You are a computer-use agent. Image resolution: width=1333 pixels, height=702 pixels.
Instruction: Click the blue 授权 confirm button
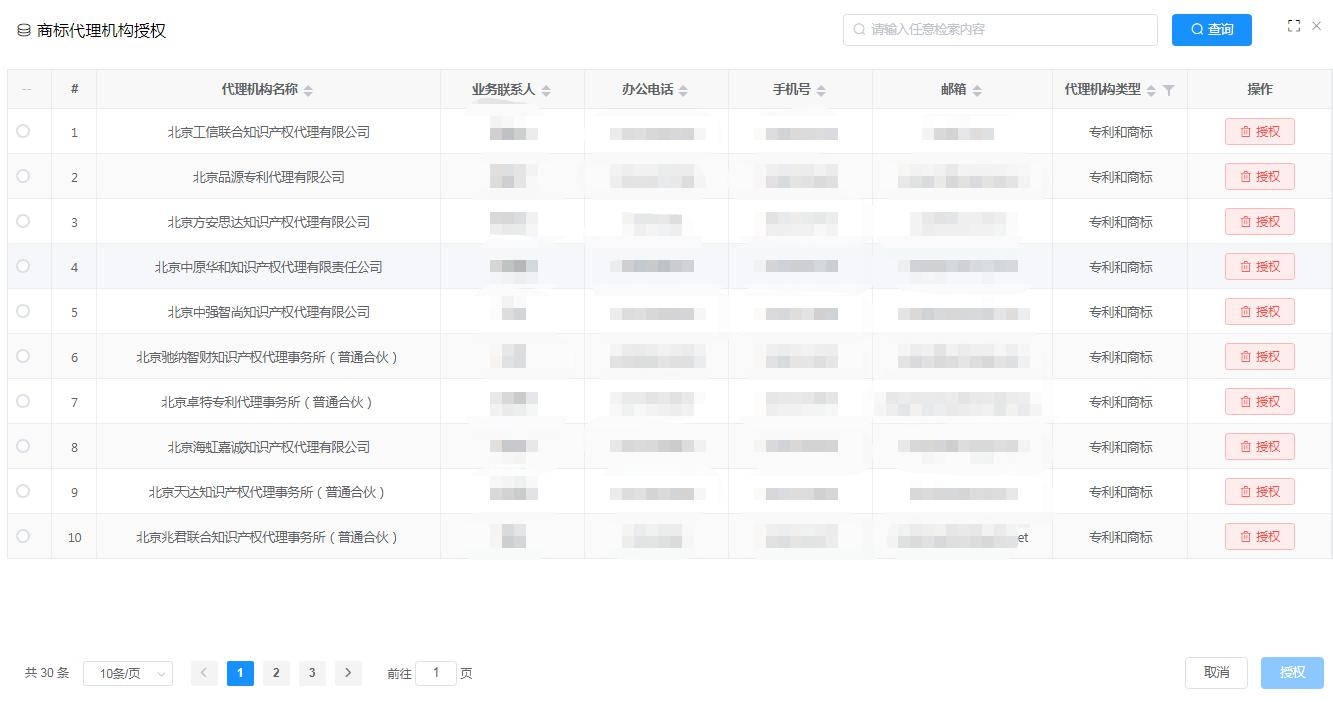[x=1292, y=672]
